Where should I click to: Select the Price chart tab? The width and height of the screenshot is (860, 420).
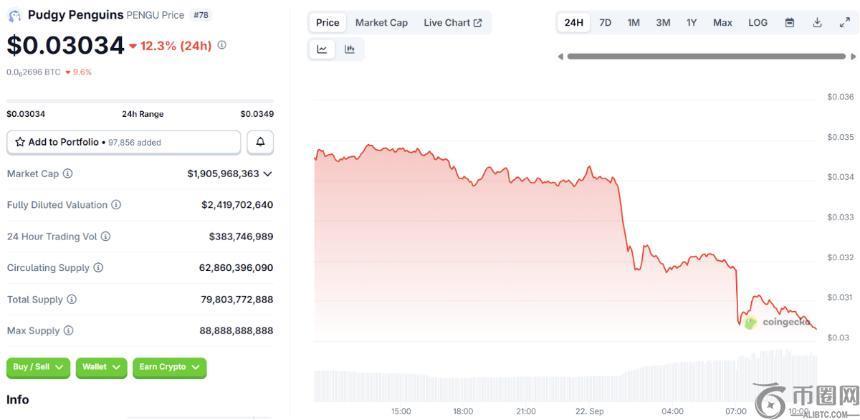click(327, 22)
